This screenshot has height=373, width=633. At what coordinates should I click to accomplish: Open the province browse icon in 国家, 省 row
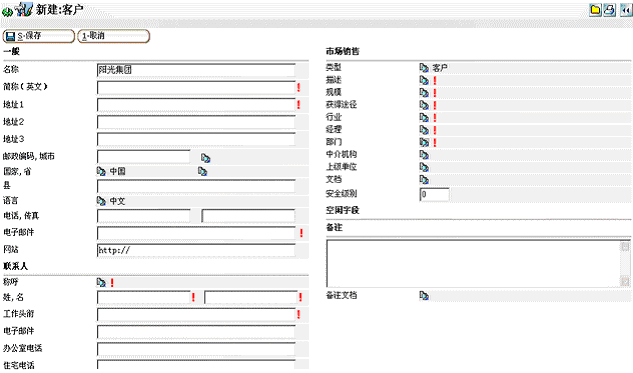pyautogui.click(x=202, y=172)
